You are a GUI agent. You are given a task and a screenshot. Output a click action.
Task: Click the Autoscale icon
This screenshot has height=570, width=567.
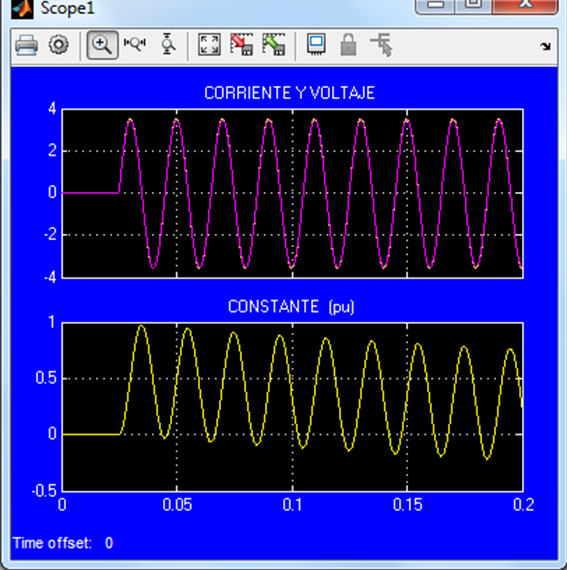coord(209,45)
